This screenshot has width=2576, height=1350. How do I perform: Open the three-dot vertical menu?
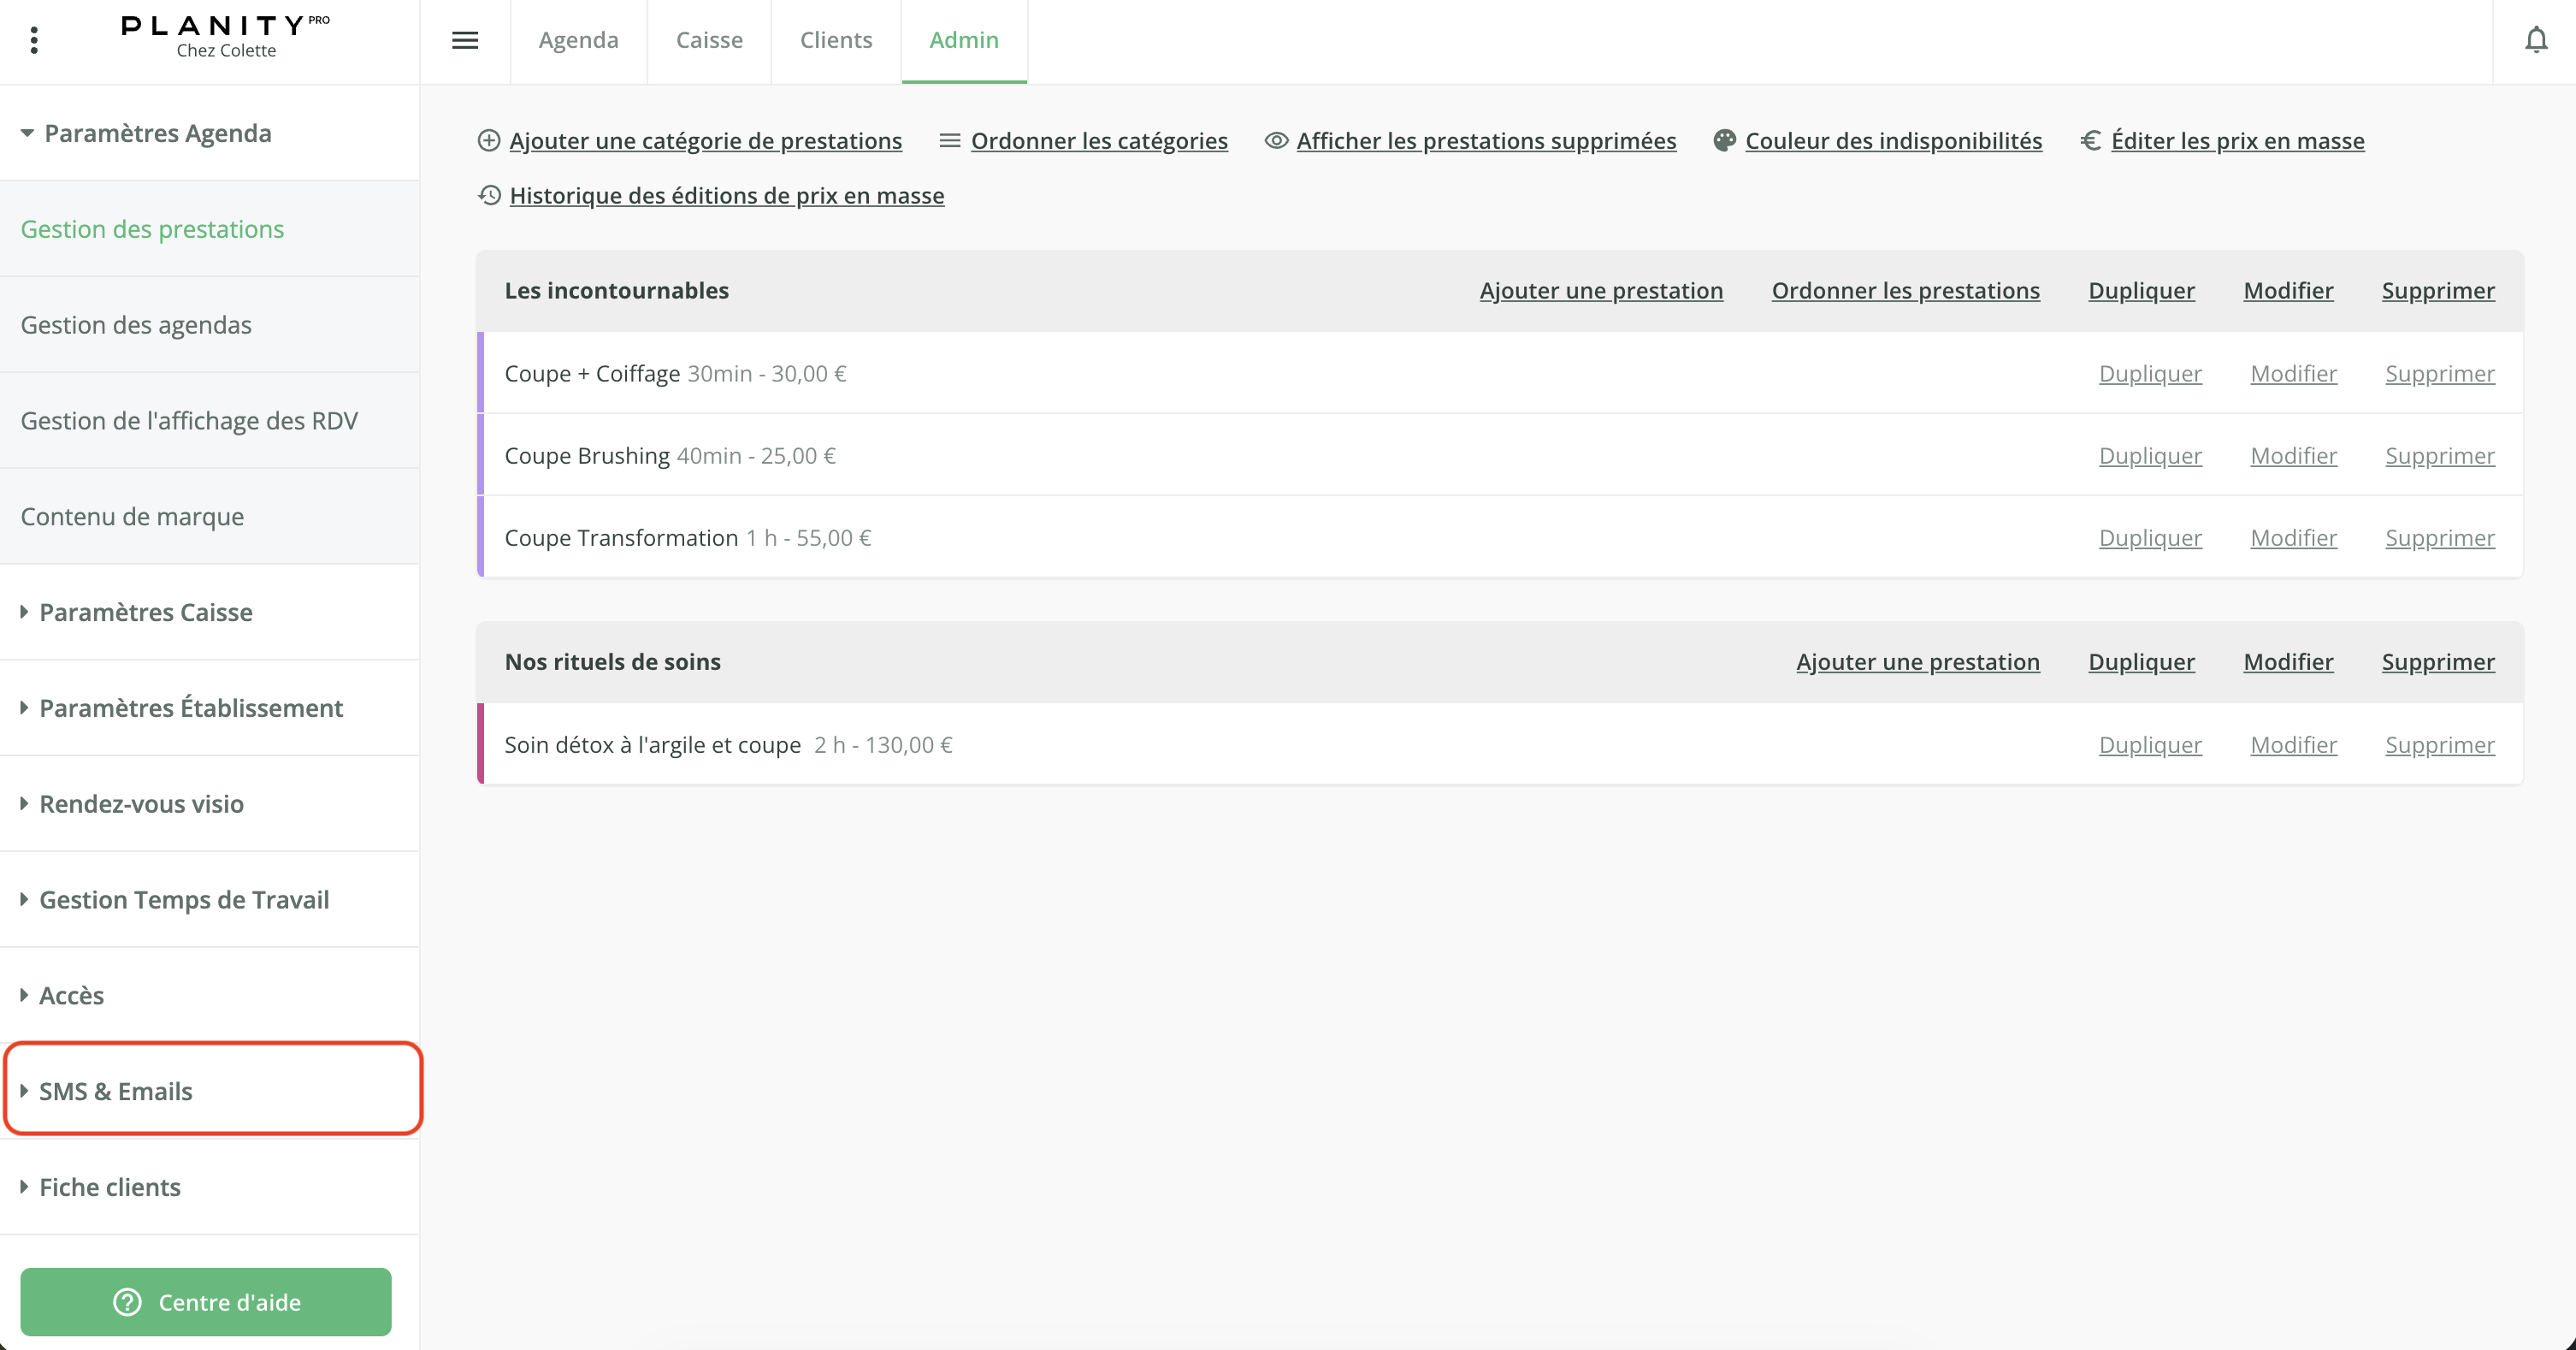tap(34, 40)
